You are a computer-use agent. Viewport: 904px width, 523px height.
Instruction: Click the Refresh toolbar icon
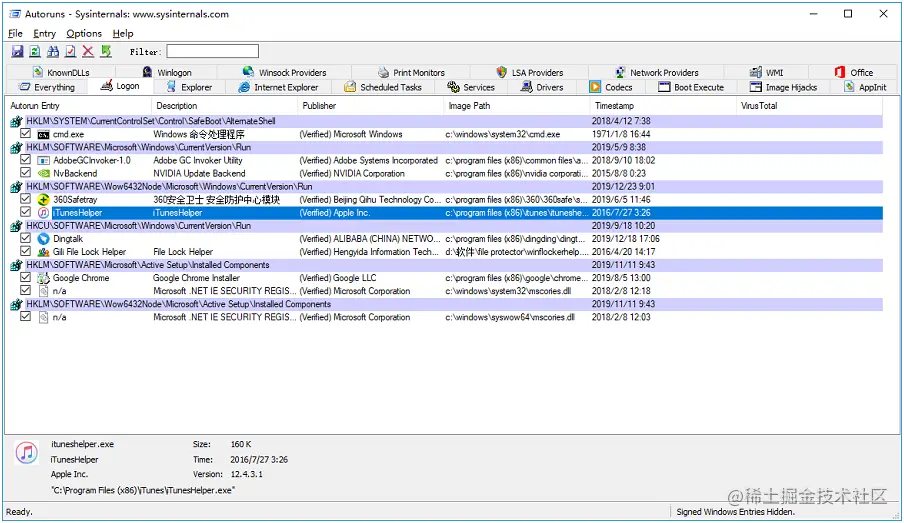click(35, 51)
